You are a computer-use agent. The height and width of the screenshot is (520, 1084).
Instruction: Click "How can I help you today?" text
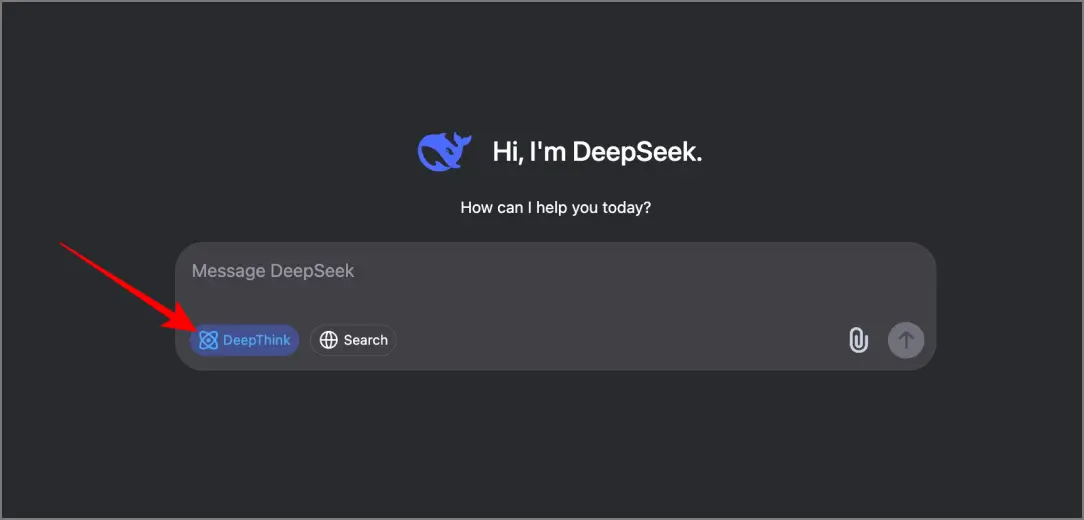[556, 207]
